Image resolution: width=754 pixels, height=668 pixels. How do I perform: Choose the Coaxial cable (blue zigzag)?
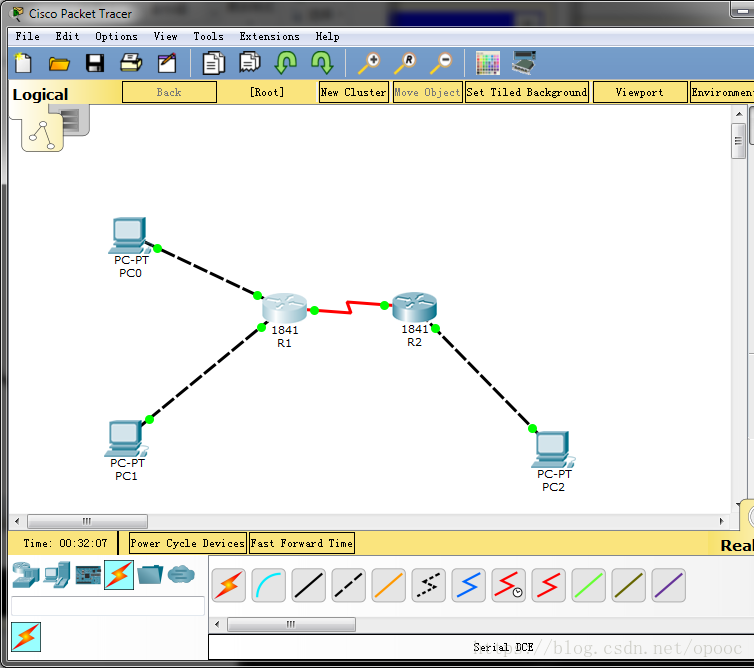click(468, 585)
